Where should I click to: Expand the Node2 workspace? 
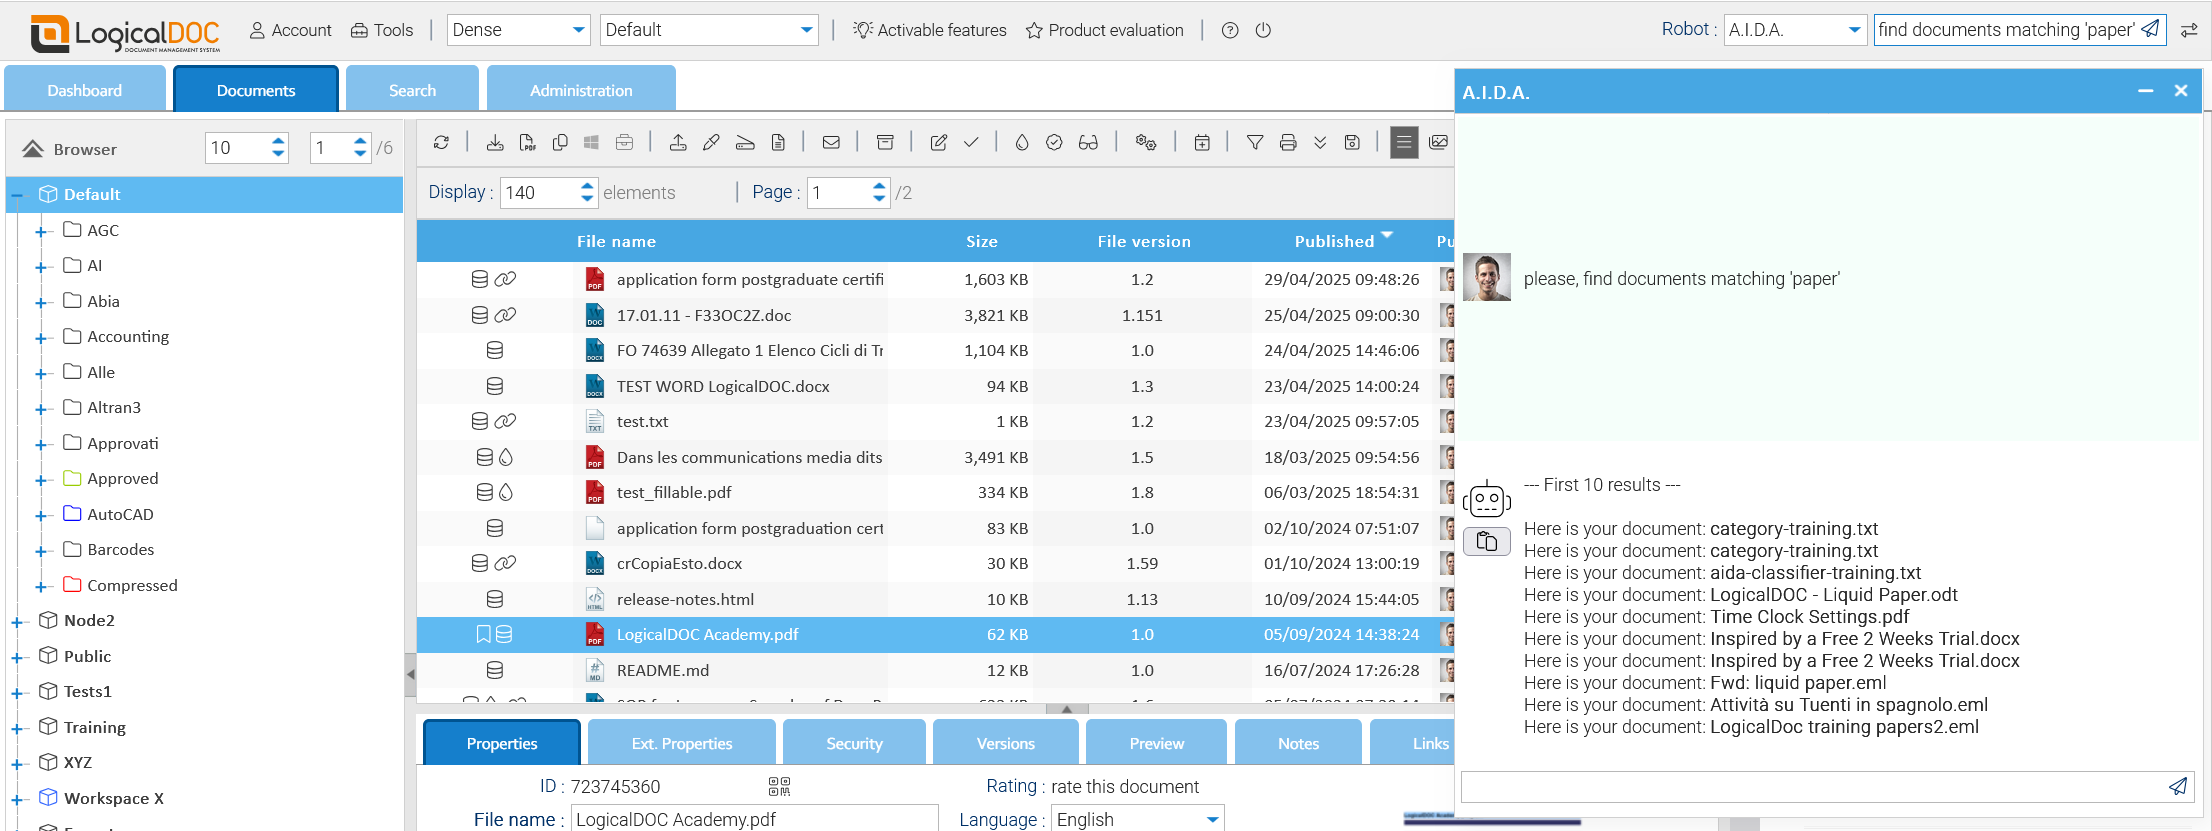17,622
